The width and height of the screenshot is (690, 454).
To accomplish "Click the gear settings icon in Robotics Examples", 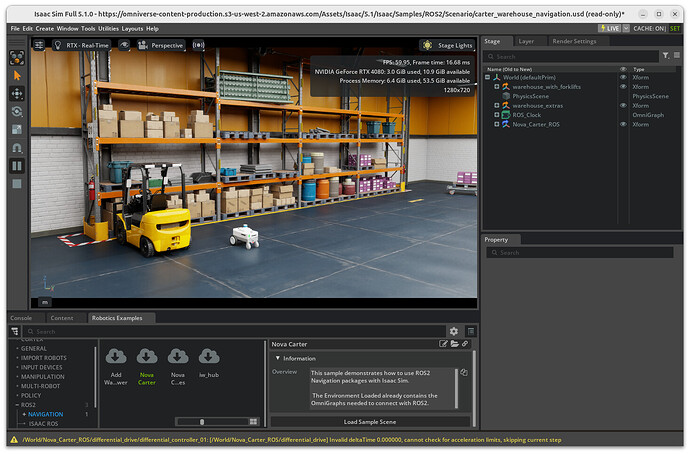I will (x=454, y=331).
